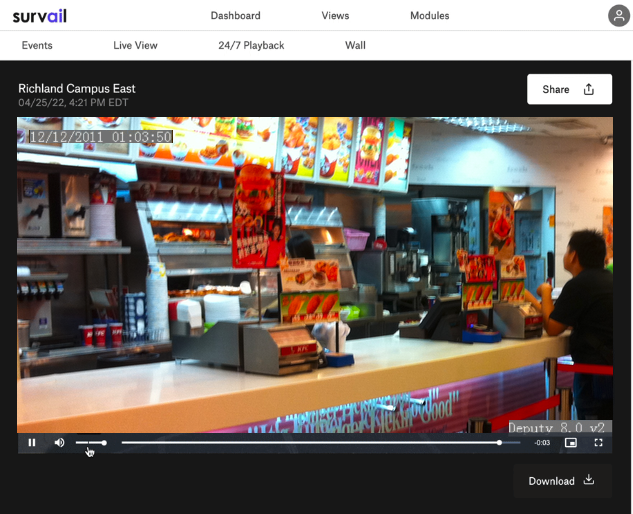Switch to the Wall tab
This screenshot has width=633, height=514.
click(355, 45)
